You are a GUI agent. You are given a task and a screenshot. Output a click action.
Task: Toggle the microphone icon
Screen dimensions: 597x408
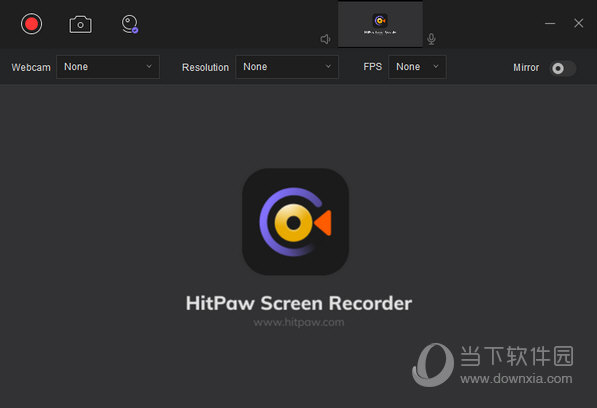(x=431, y=39)
